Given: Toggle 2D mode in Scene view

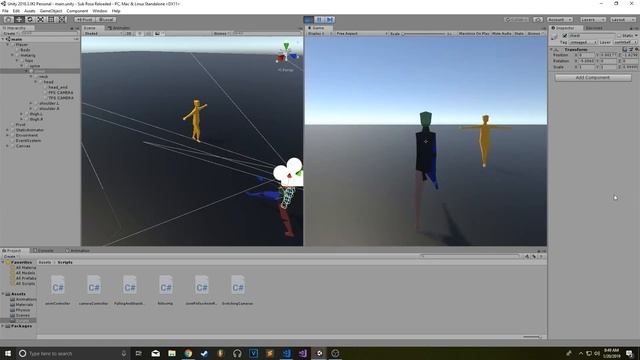Looking at the screenshot, I should point(129,33).
